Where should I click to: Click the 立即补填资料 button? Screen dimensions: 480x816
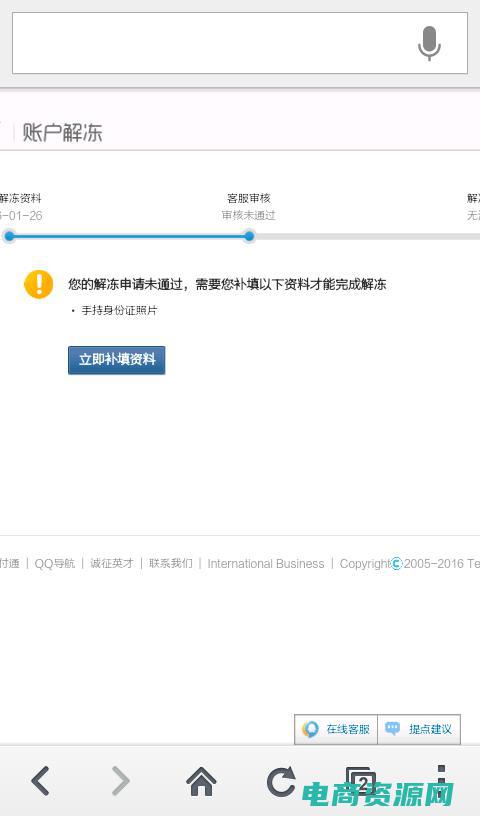117,360
